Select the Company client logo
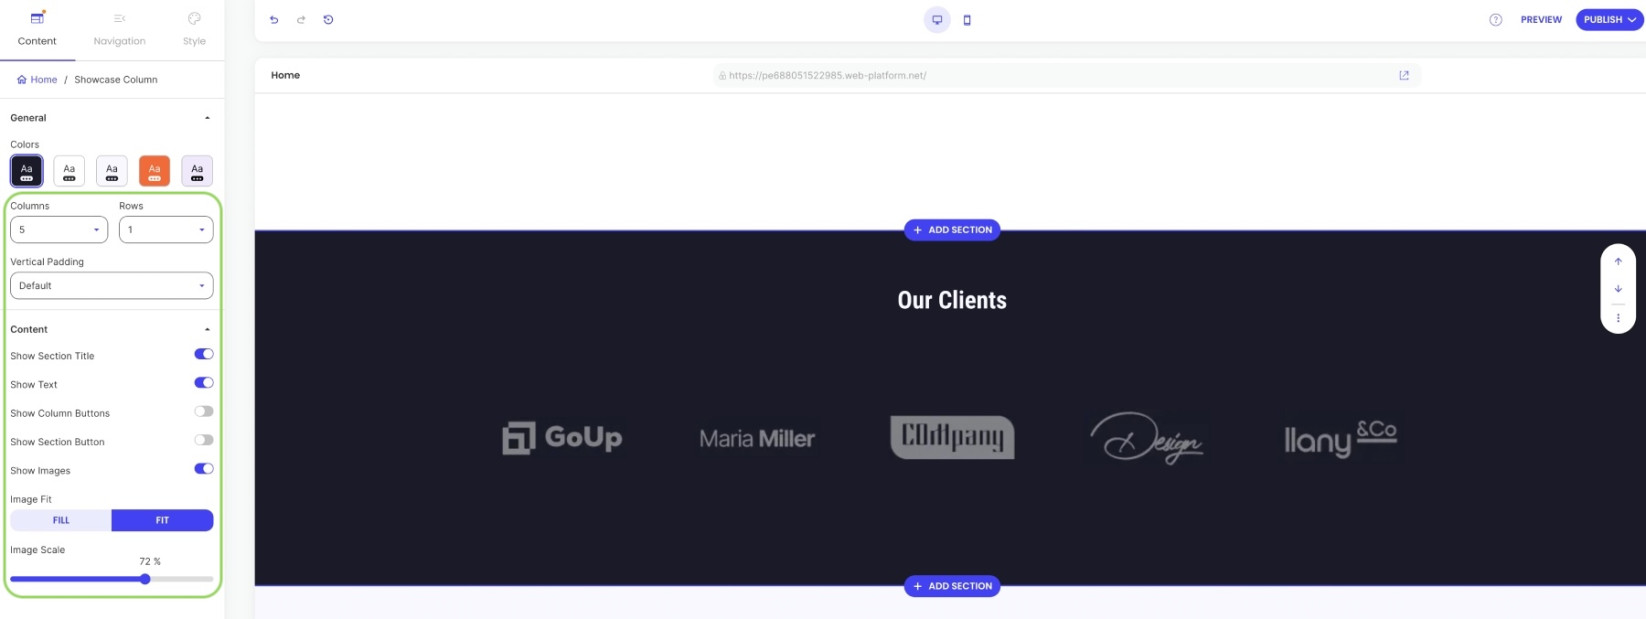 point(952,437)
